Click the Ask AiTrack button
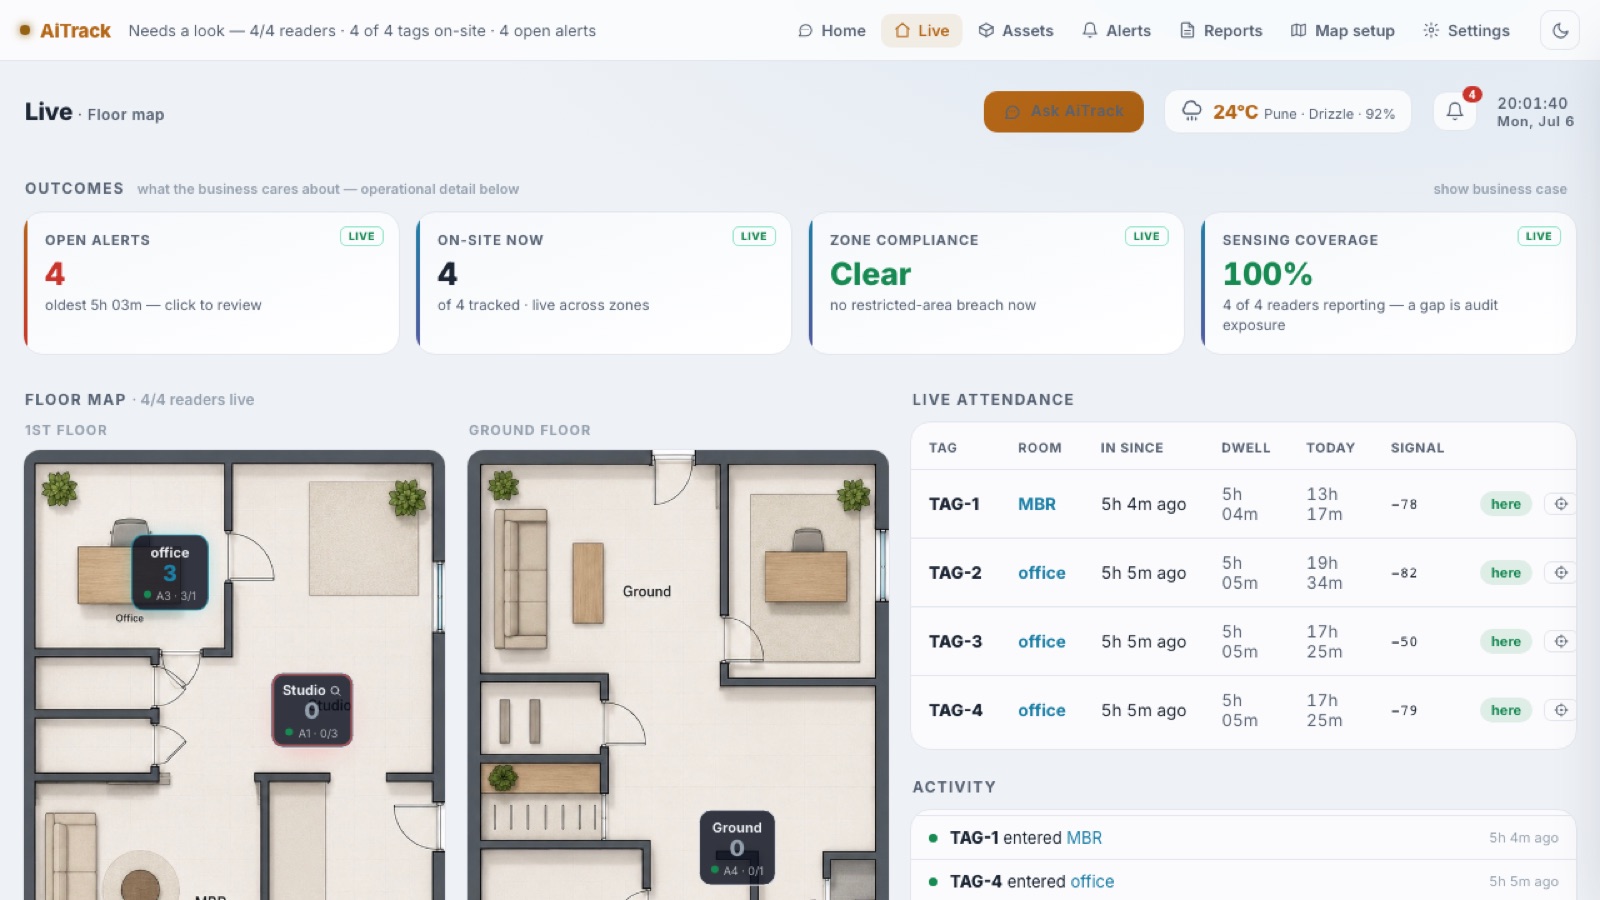Viewport: 1600px width, 900px height. coord(1064,112)
